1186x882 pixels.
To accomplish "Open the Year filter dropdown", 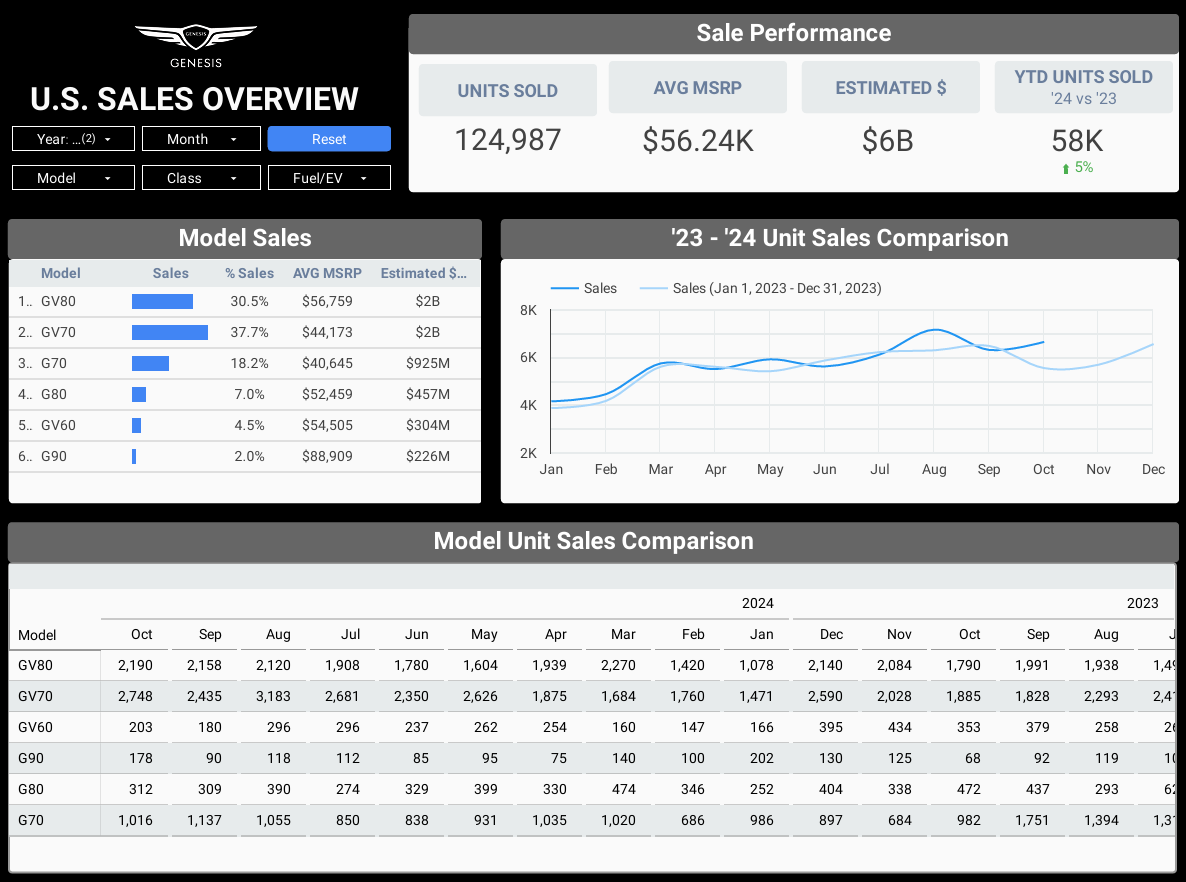I will click(x=73, y=139).
